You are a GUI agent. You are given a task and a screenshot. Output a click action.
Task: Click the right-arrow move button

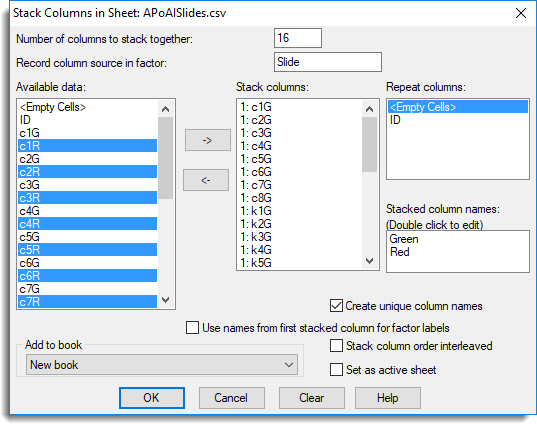click(x=208, y=140)
